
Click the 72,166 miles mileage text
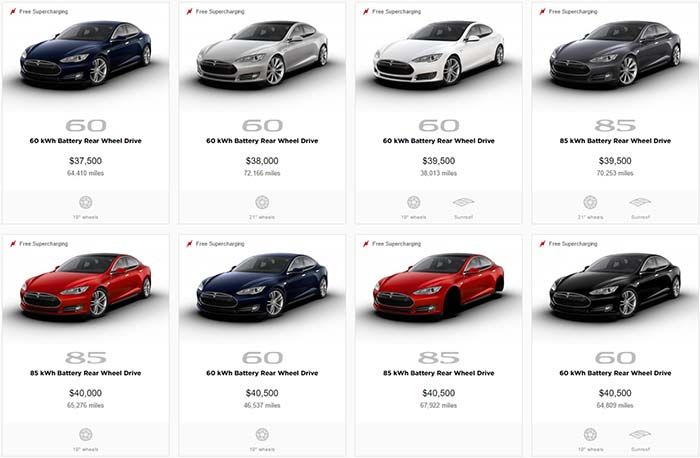pos(262,173)
